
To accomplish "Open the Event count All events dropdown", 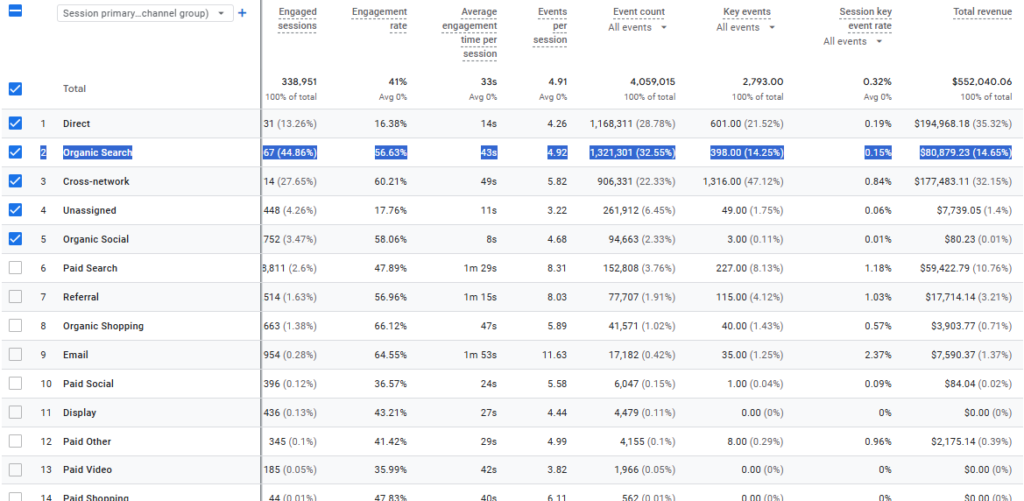I will coord(638,27).
